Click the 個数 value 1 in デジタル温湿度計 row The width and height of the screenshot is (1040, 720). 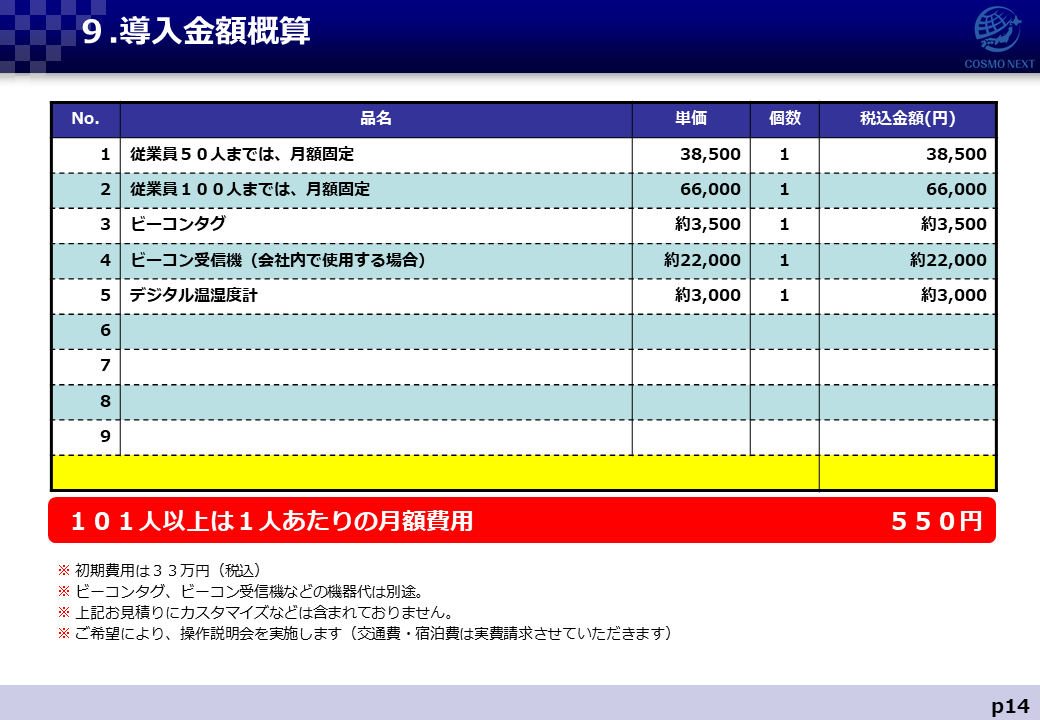coord(785,295)
